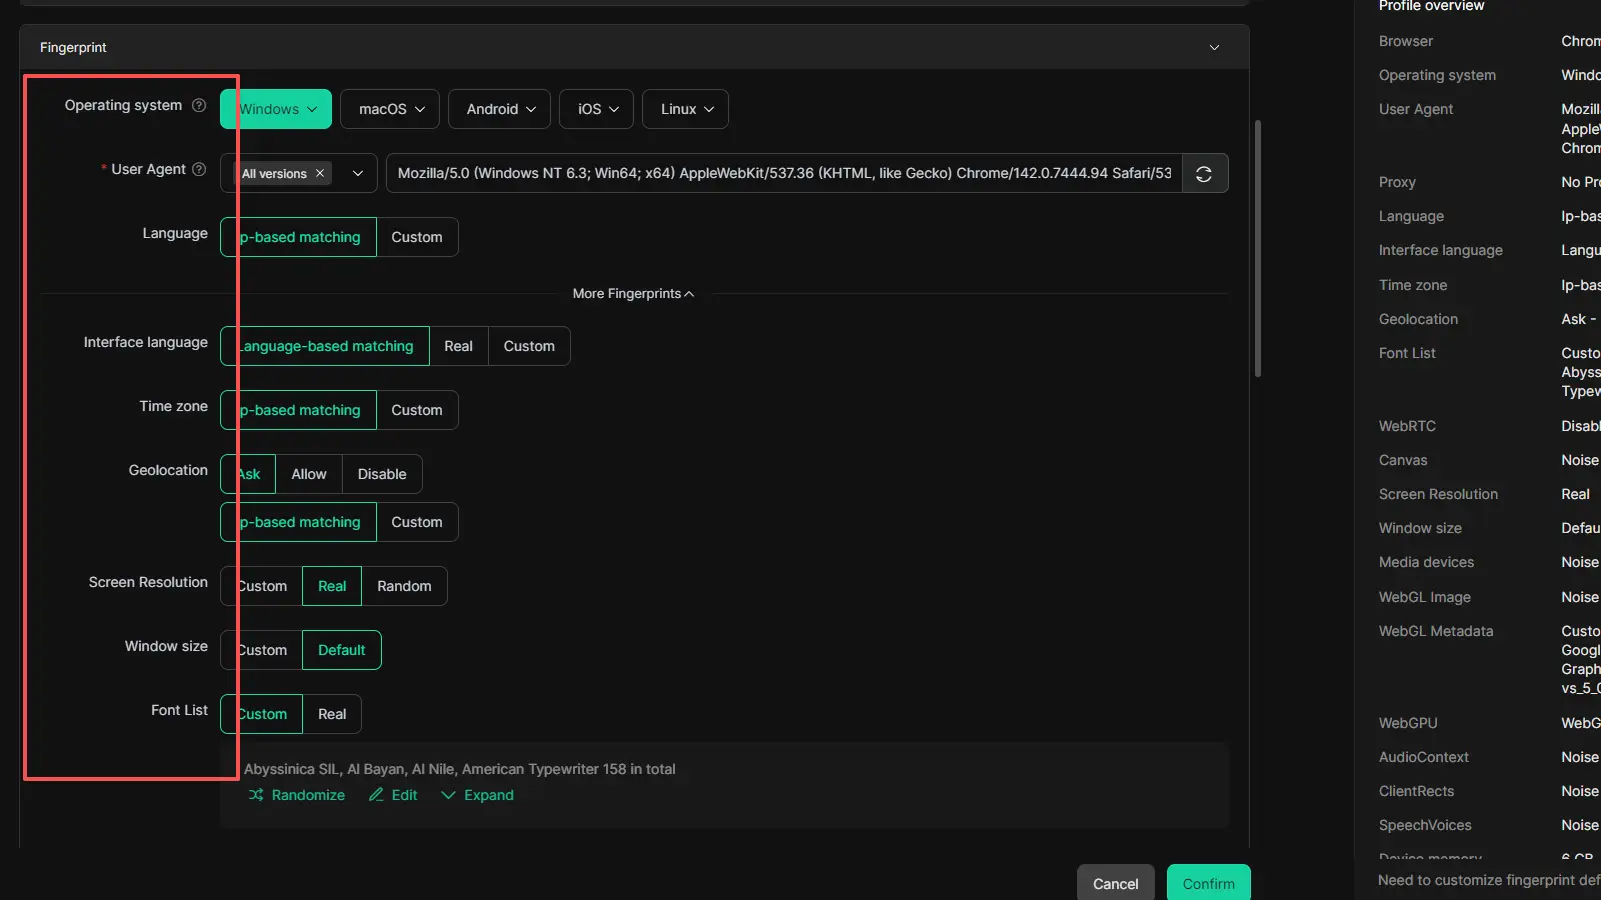Viewport: 1601px width, 900px height.
Task: Choose Real font list option
Action: 332,714
